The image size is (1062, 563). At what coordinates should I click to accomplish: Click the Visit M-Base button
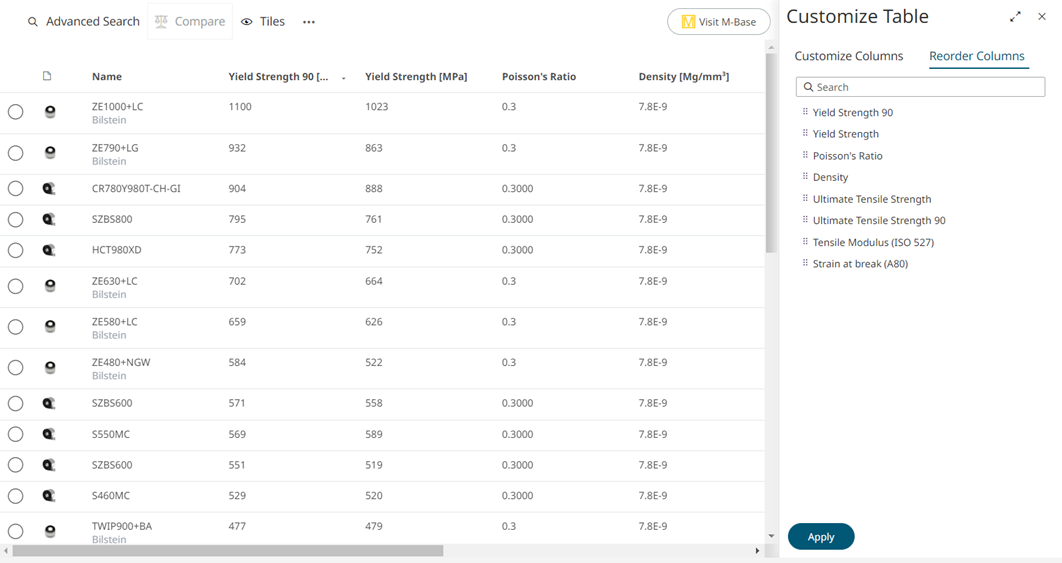pyautogui.click(x=718, y=22)
